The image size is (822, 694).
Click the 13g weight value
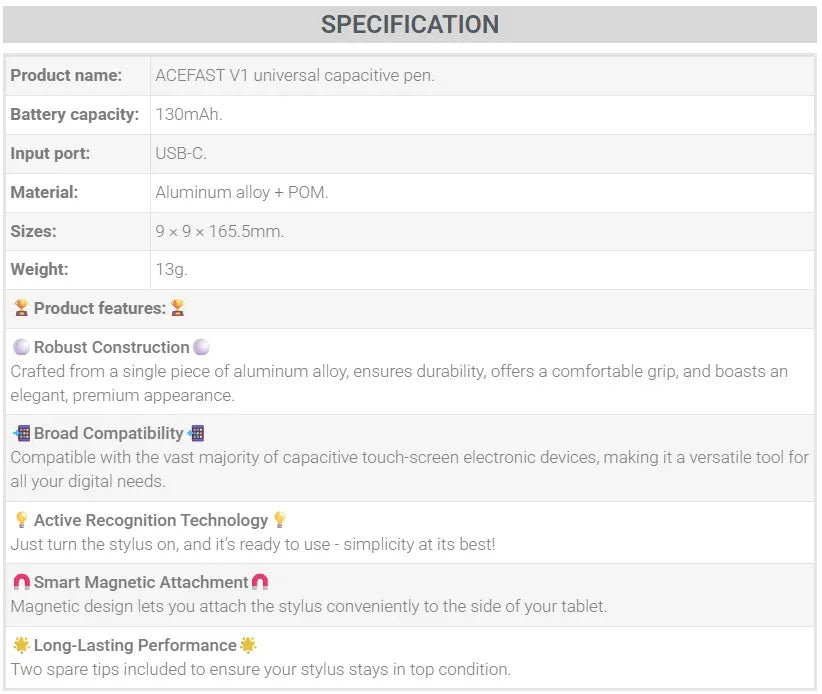coord(171,269)
